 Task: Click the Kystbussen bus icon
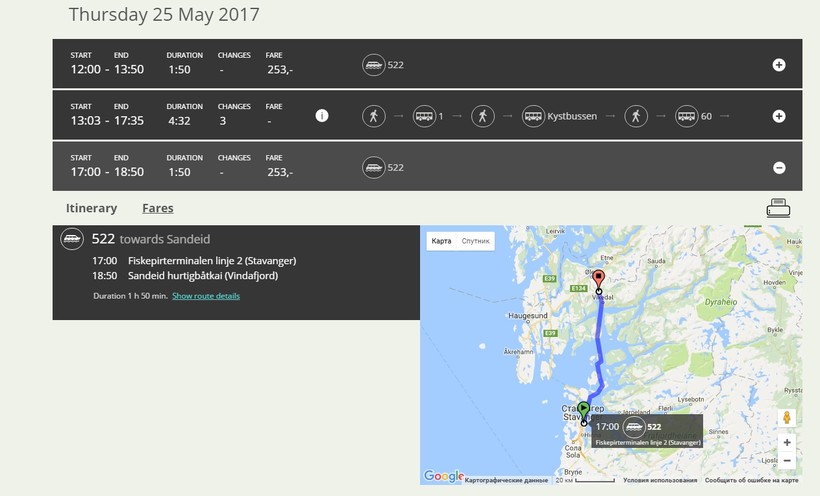534,116
